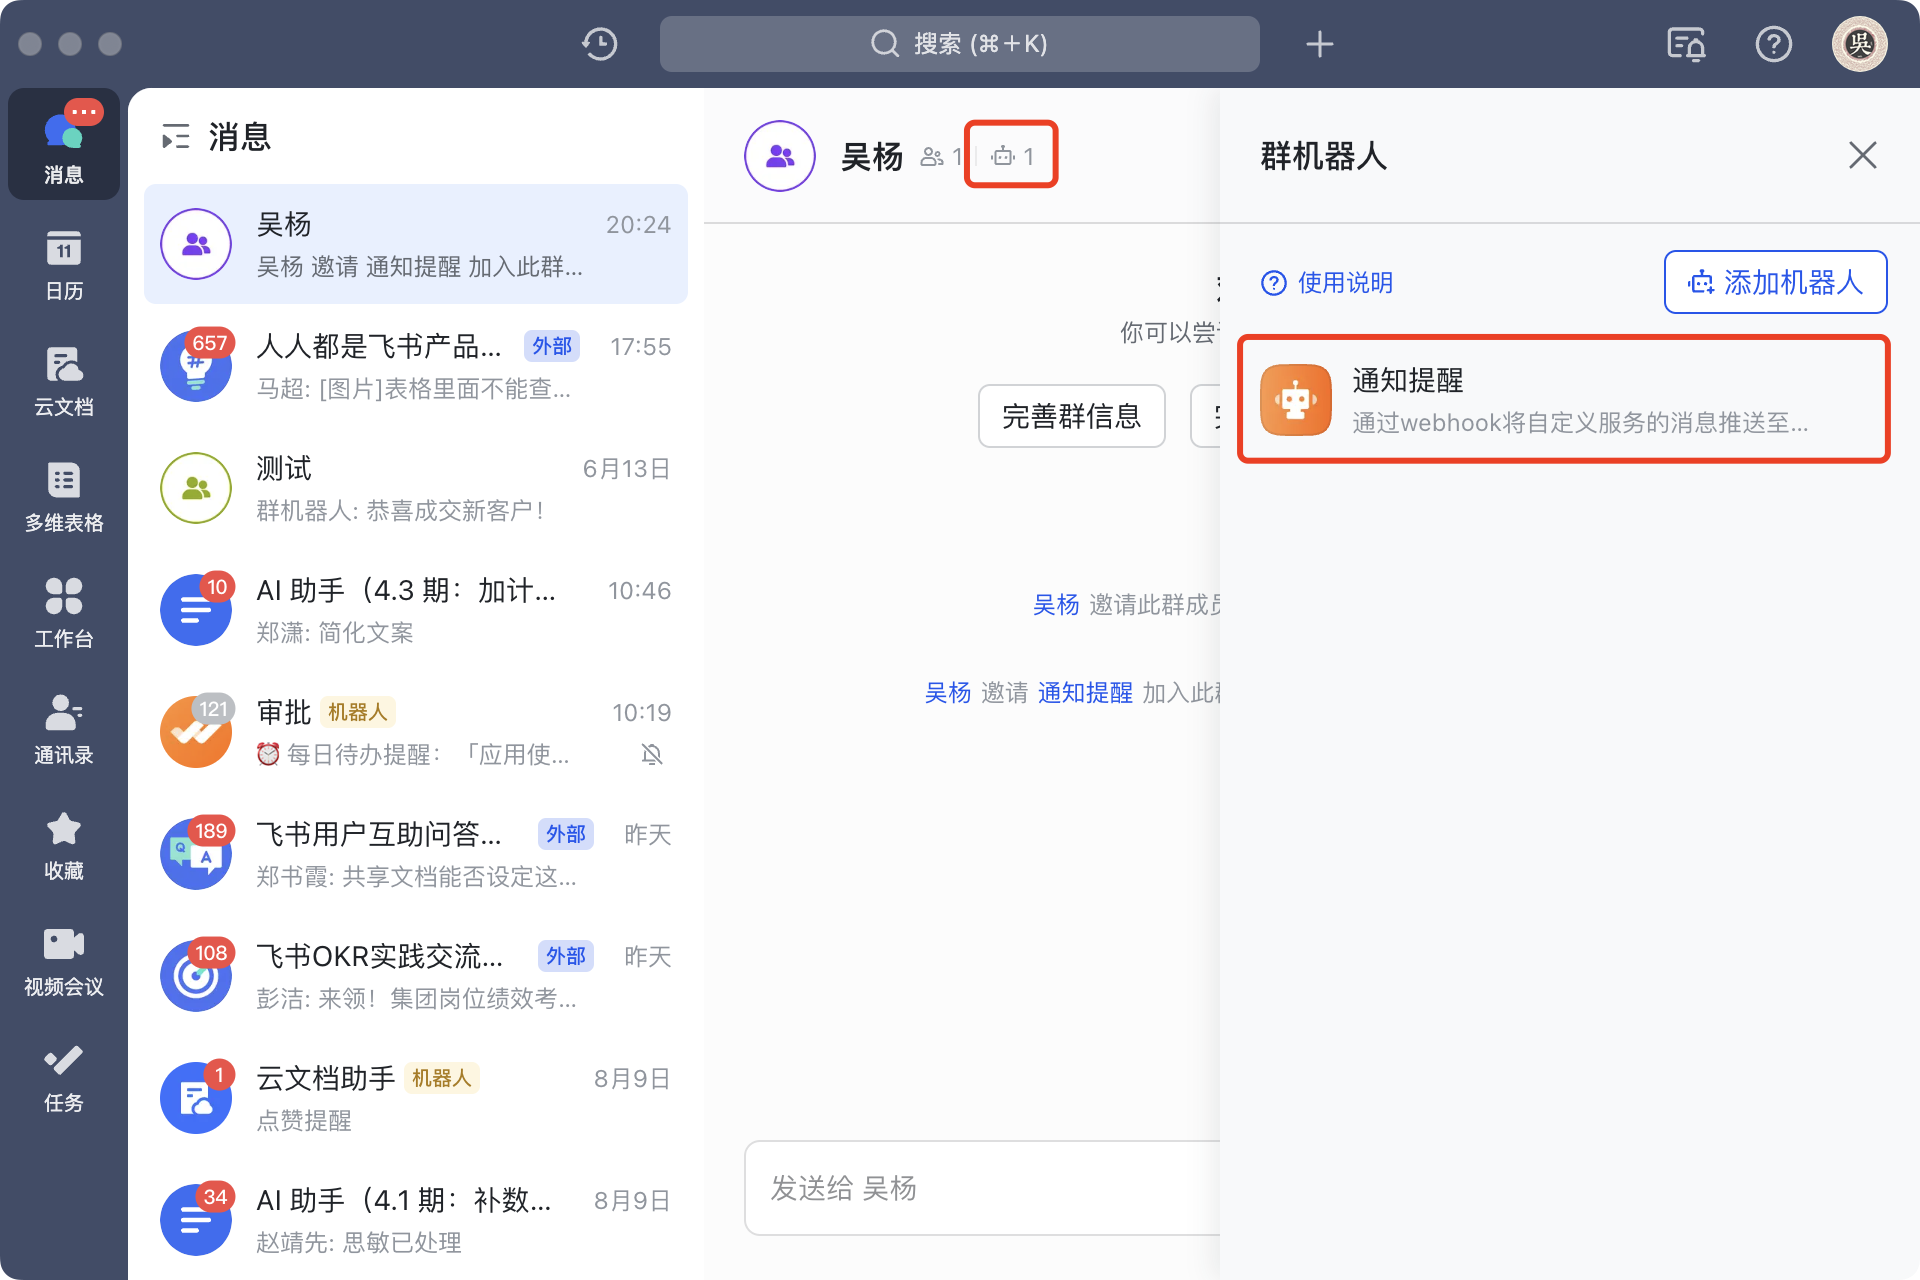Viewport: 1920px width, 1280px height.
Task: Open the 审批 bot conversation
Action: pos(416,732)
